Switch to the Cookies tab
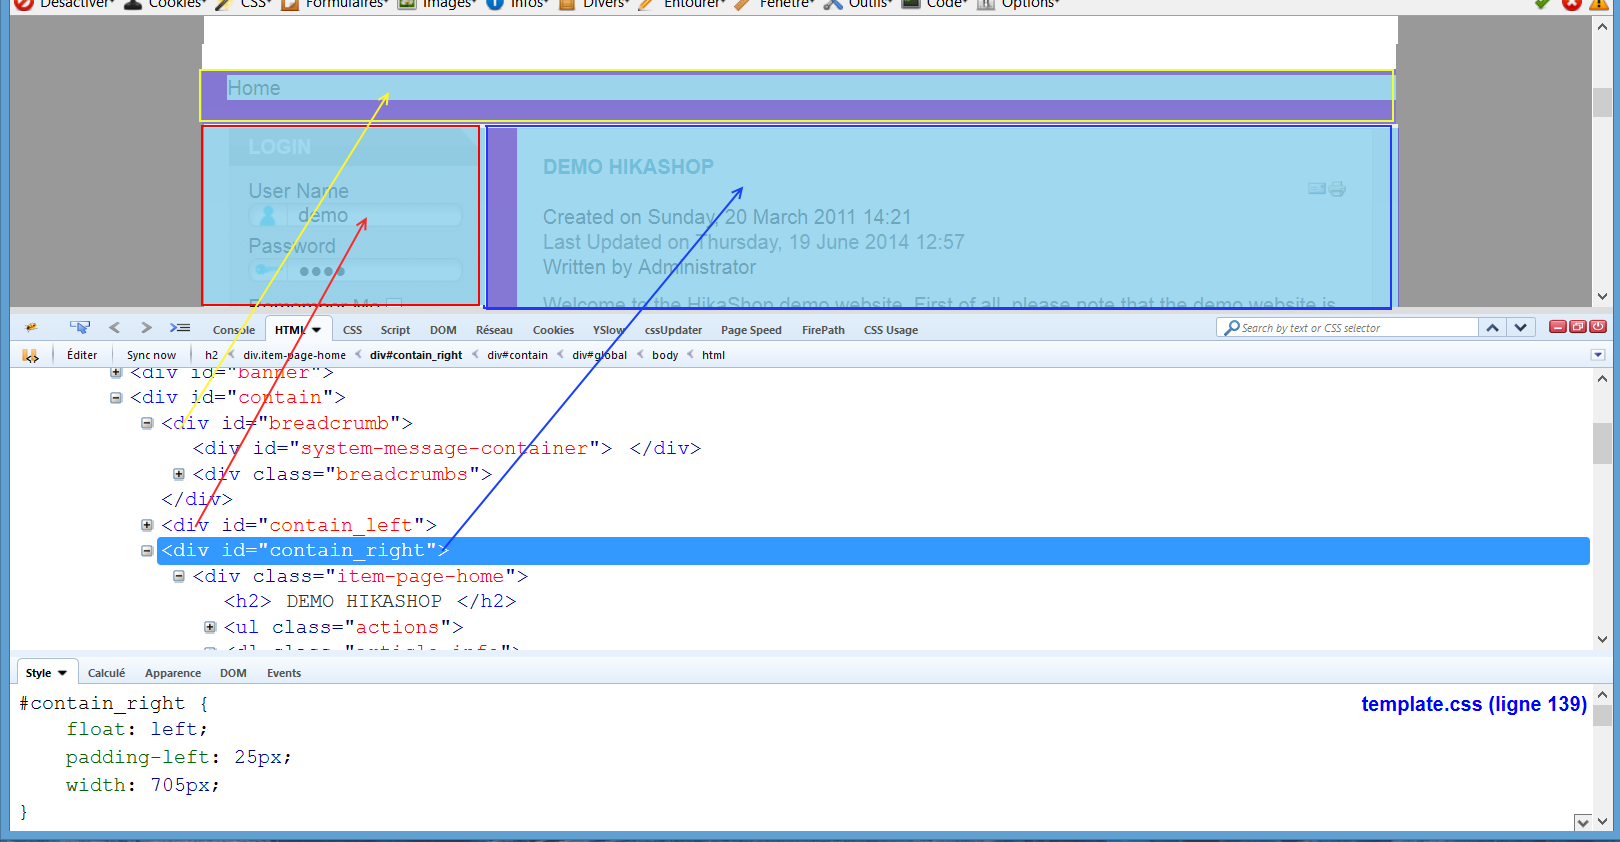1620x842 pixels. pyautogui.click(x=553, y=330)
